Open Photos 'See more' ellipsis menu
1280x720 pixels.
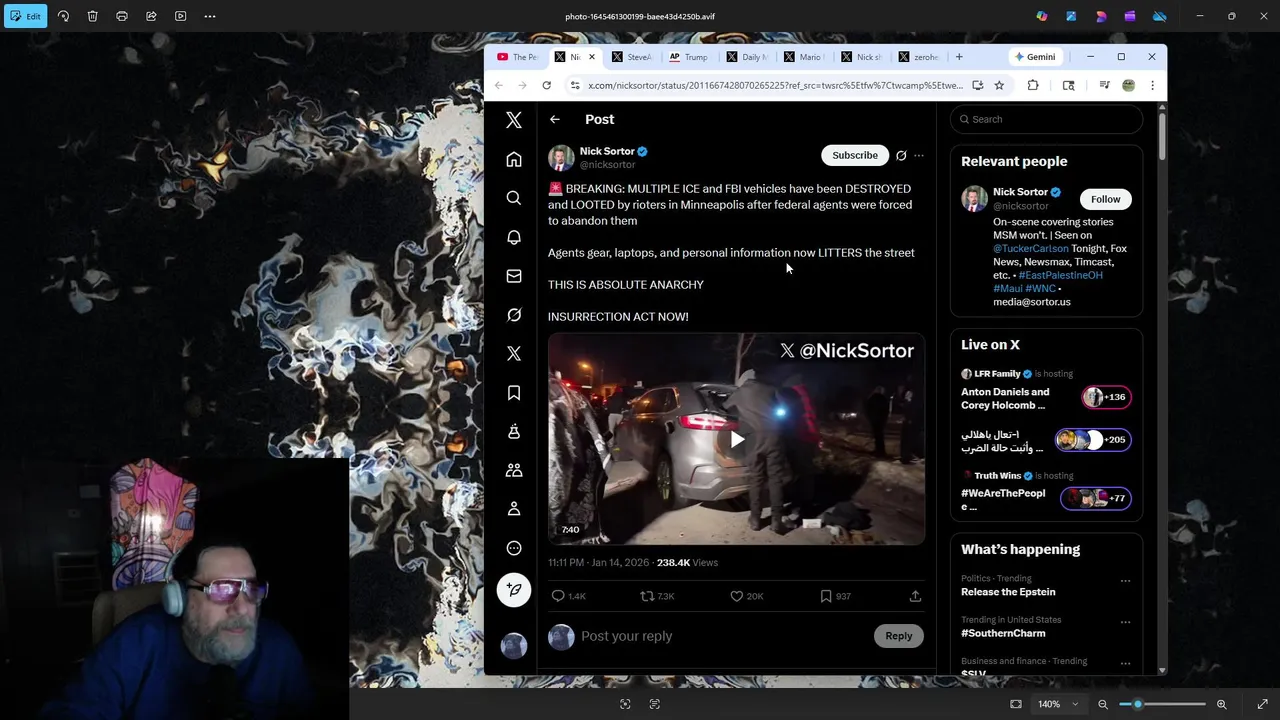(x=210, y=16)
